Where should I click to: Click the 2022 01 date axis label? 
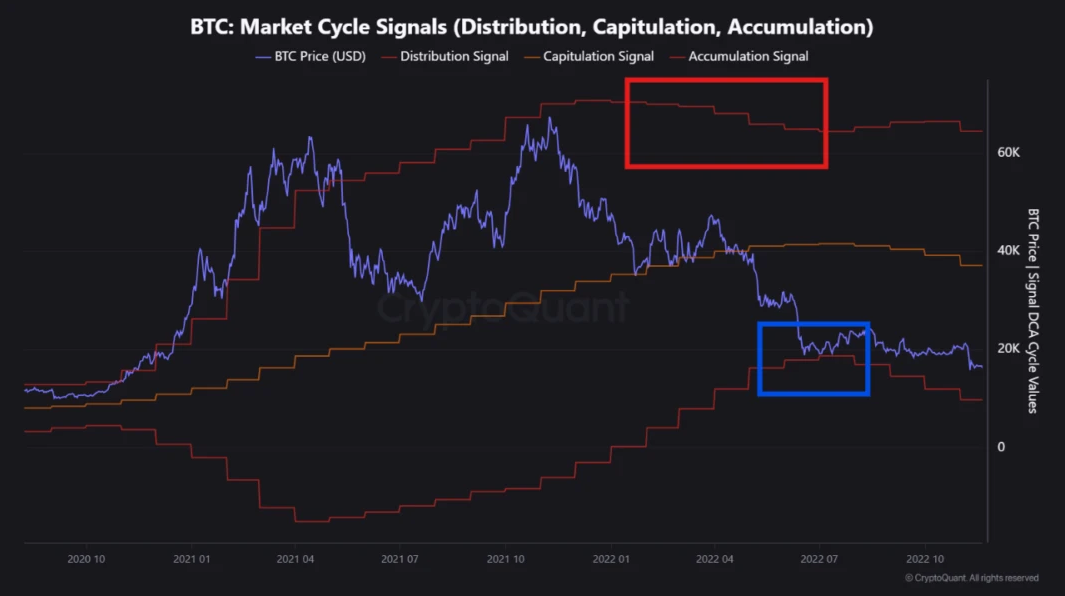[x=611, y=559]
